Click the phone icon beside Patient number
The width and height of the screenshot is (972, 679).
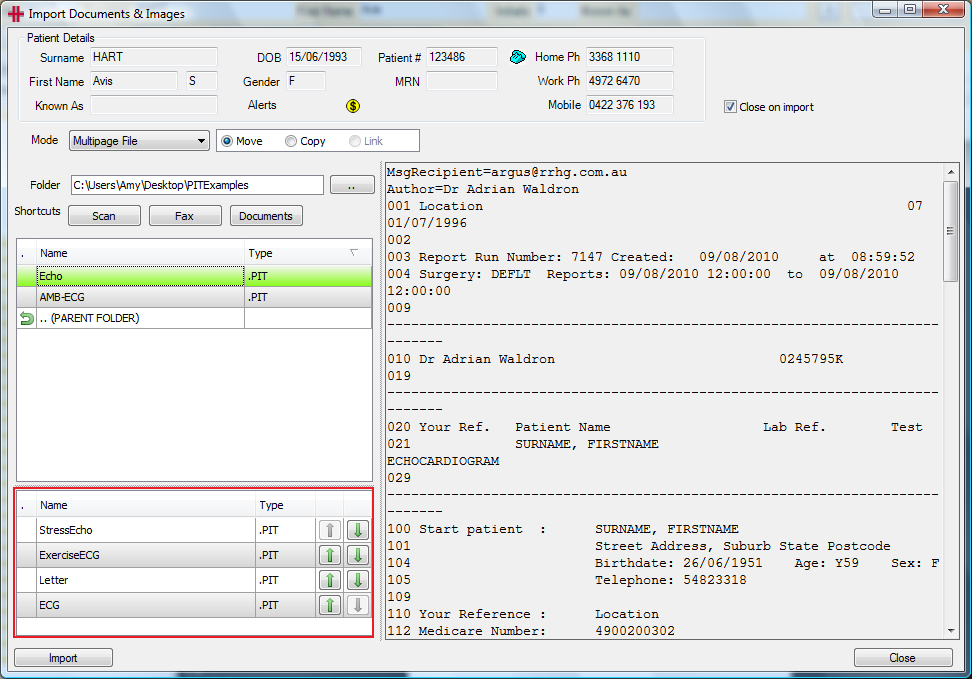517,57
